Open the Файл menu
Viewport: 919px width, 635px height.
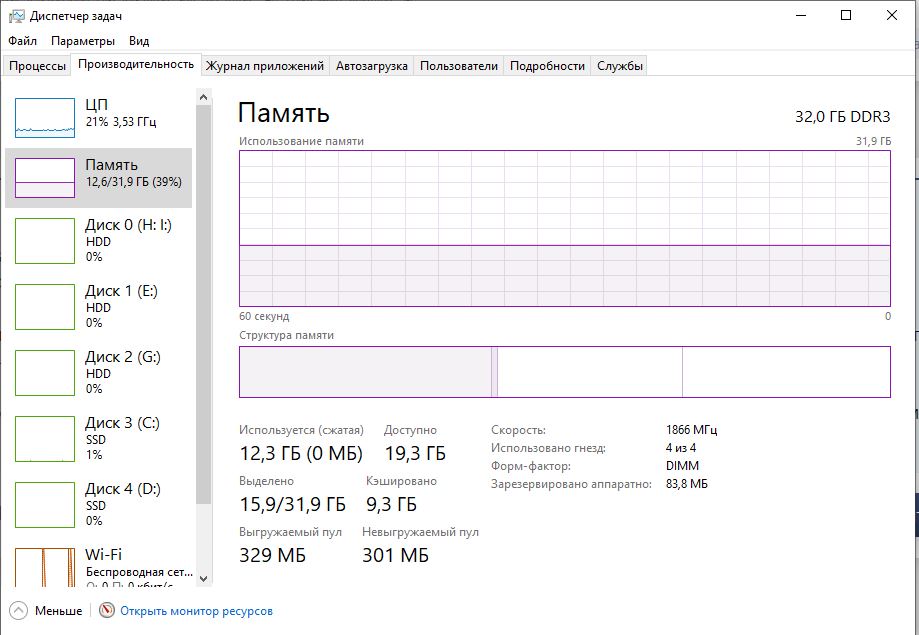[23, 41]
